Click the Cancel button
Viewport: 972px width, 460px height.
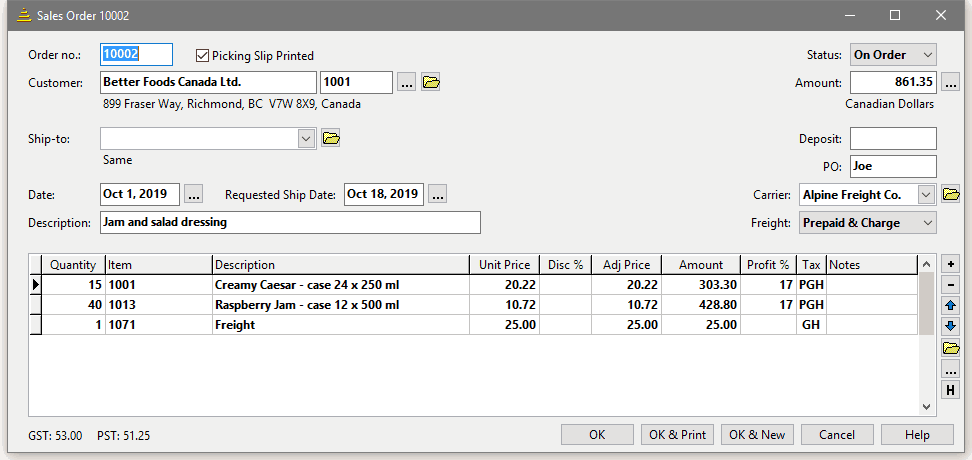coord(836,435)
